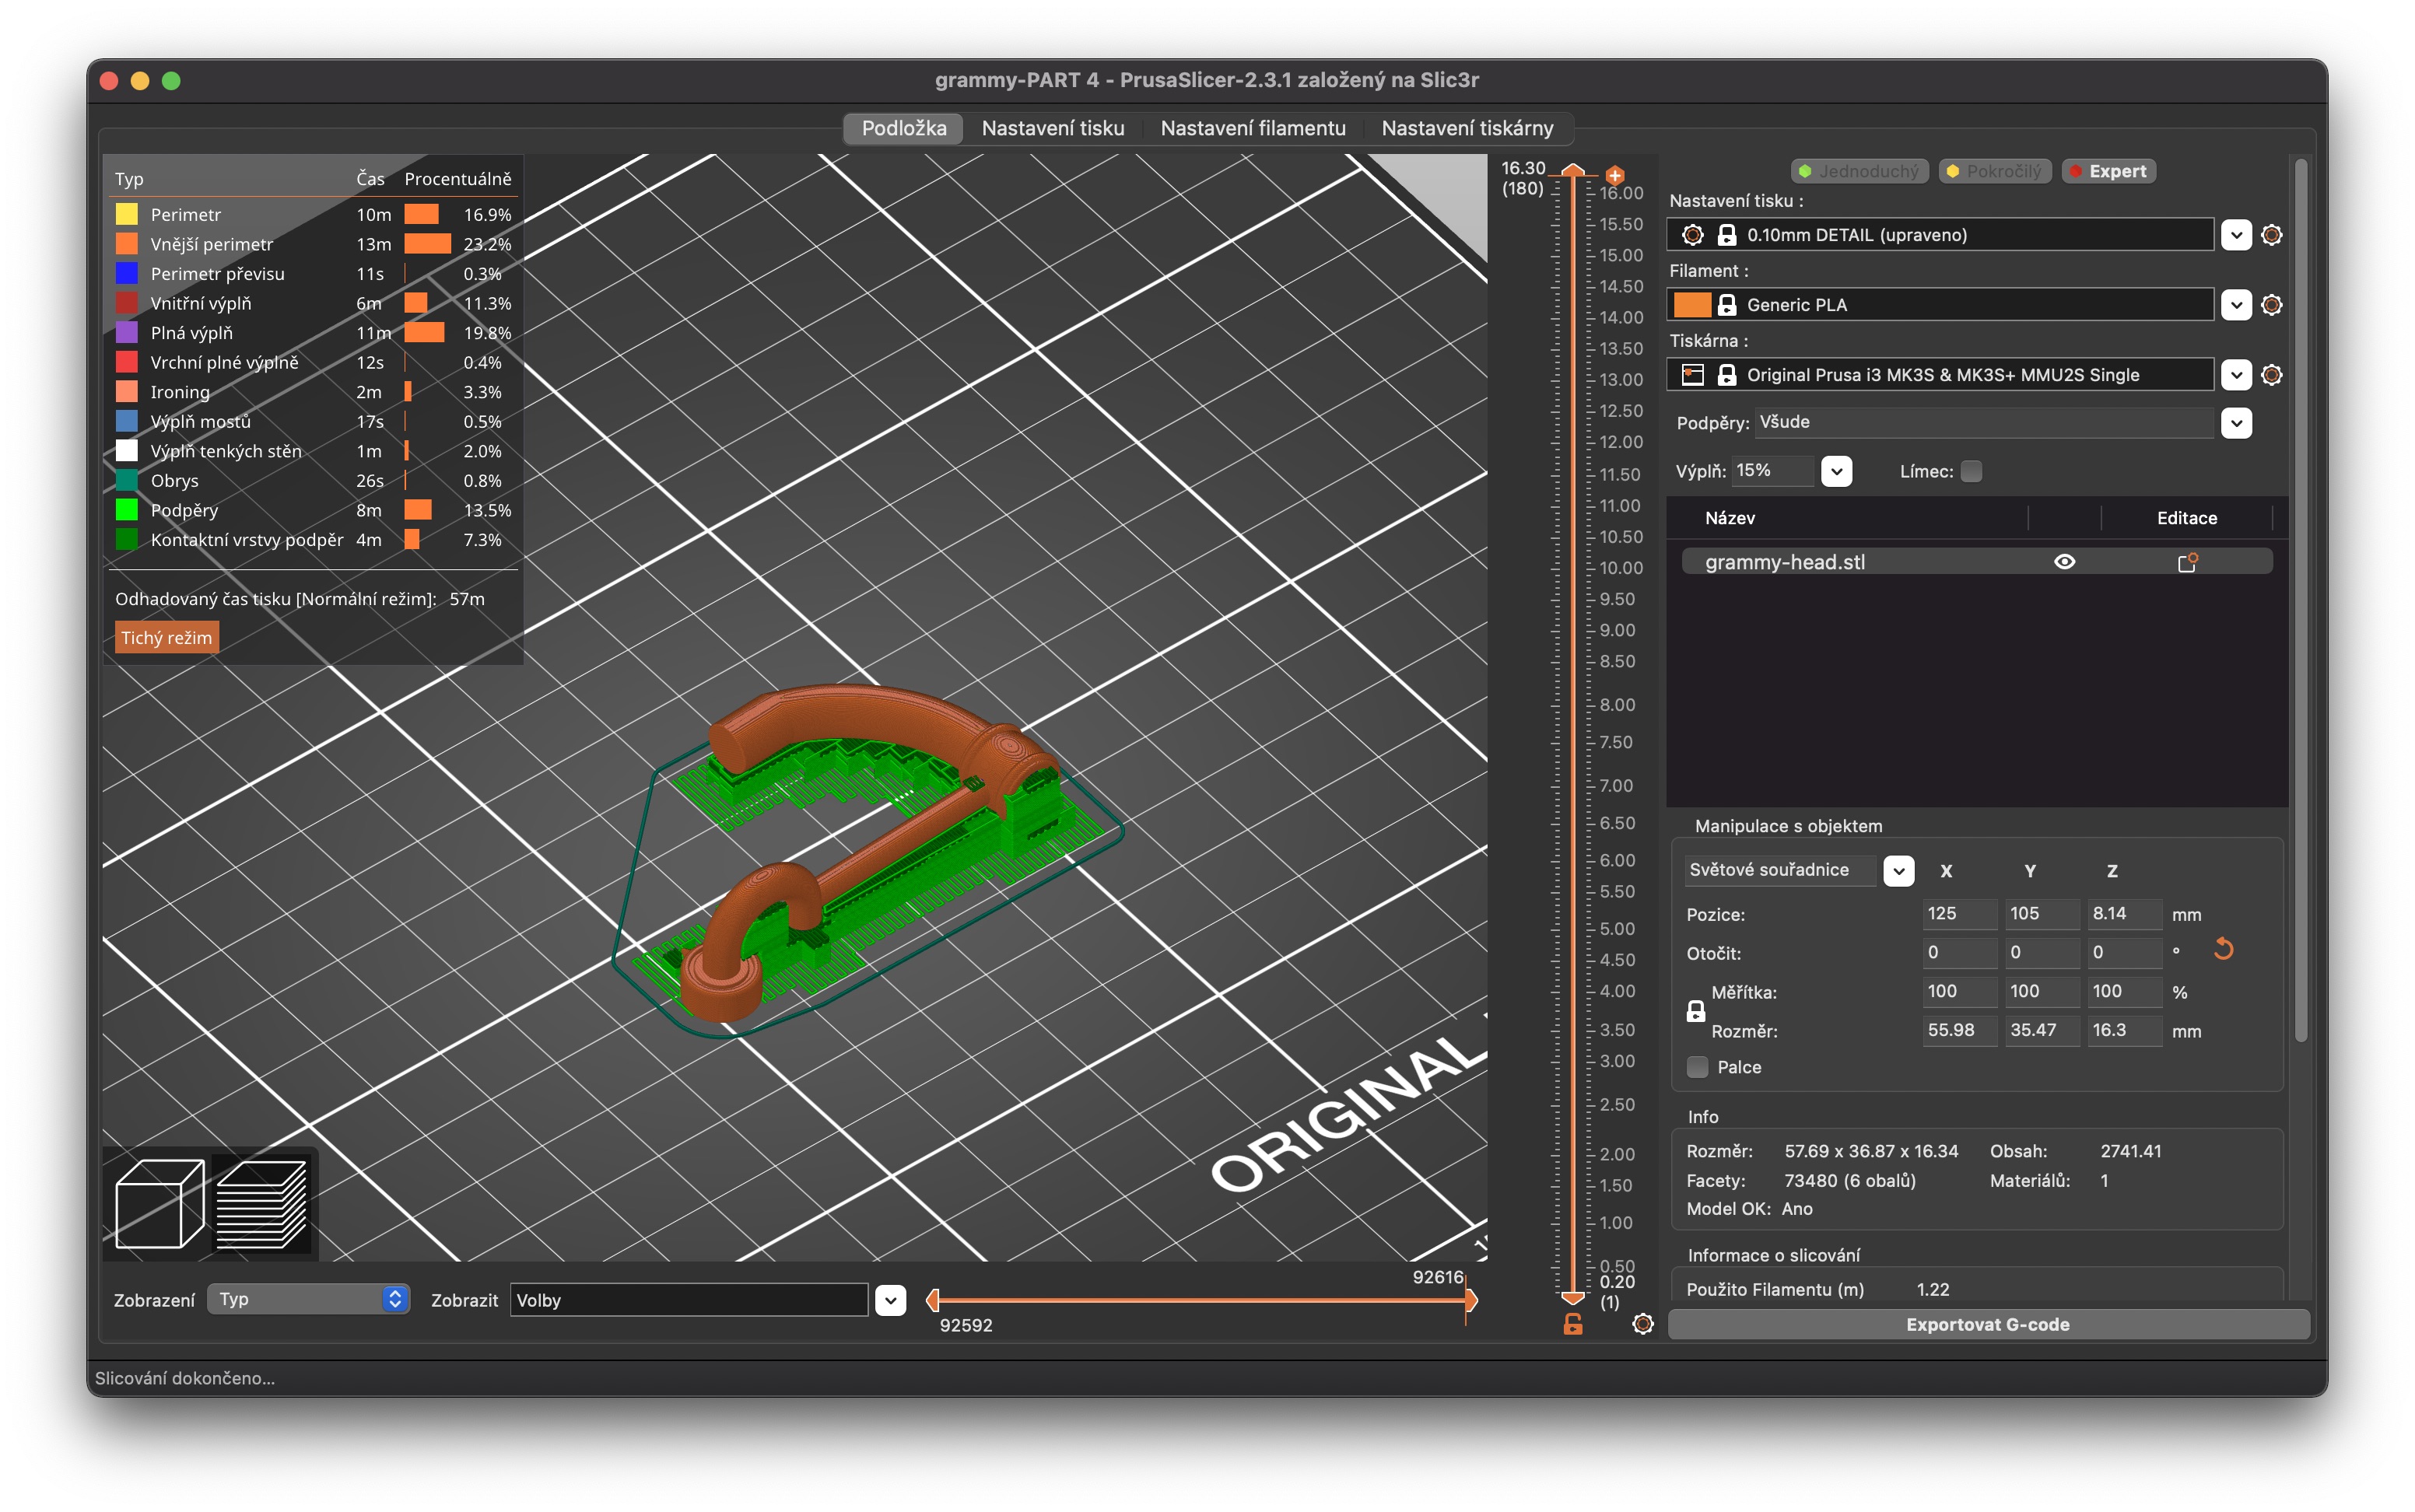Click the right sidebar vertical scrollbar
The image size is (2415, 1512).
click(x=2301, y=600)
